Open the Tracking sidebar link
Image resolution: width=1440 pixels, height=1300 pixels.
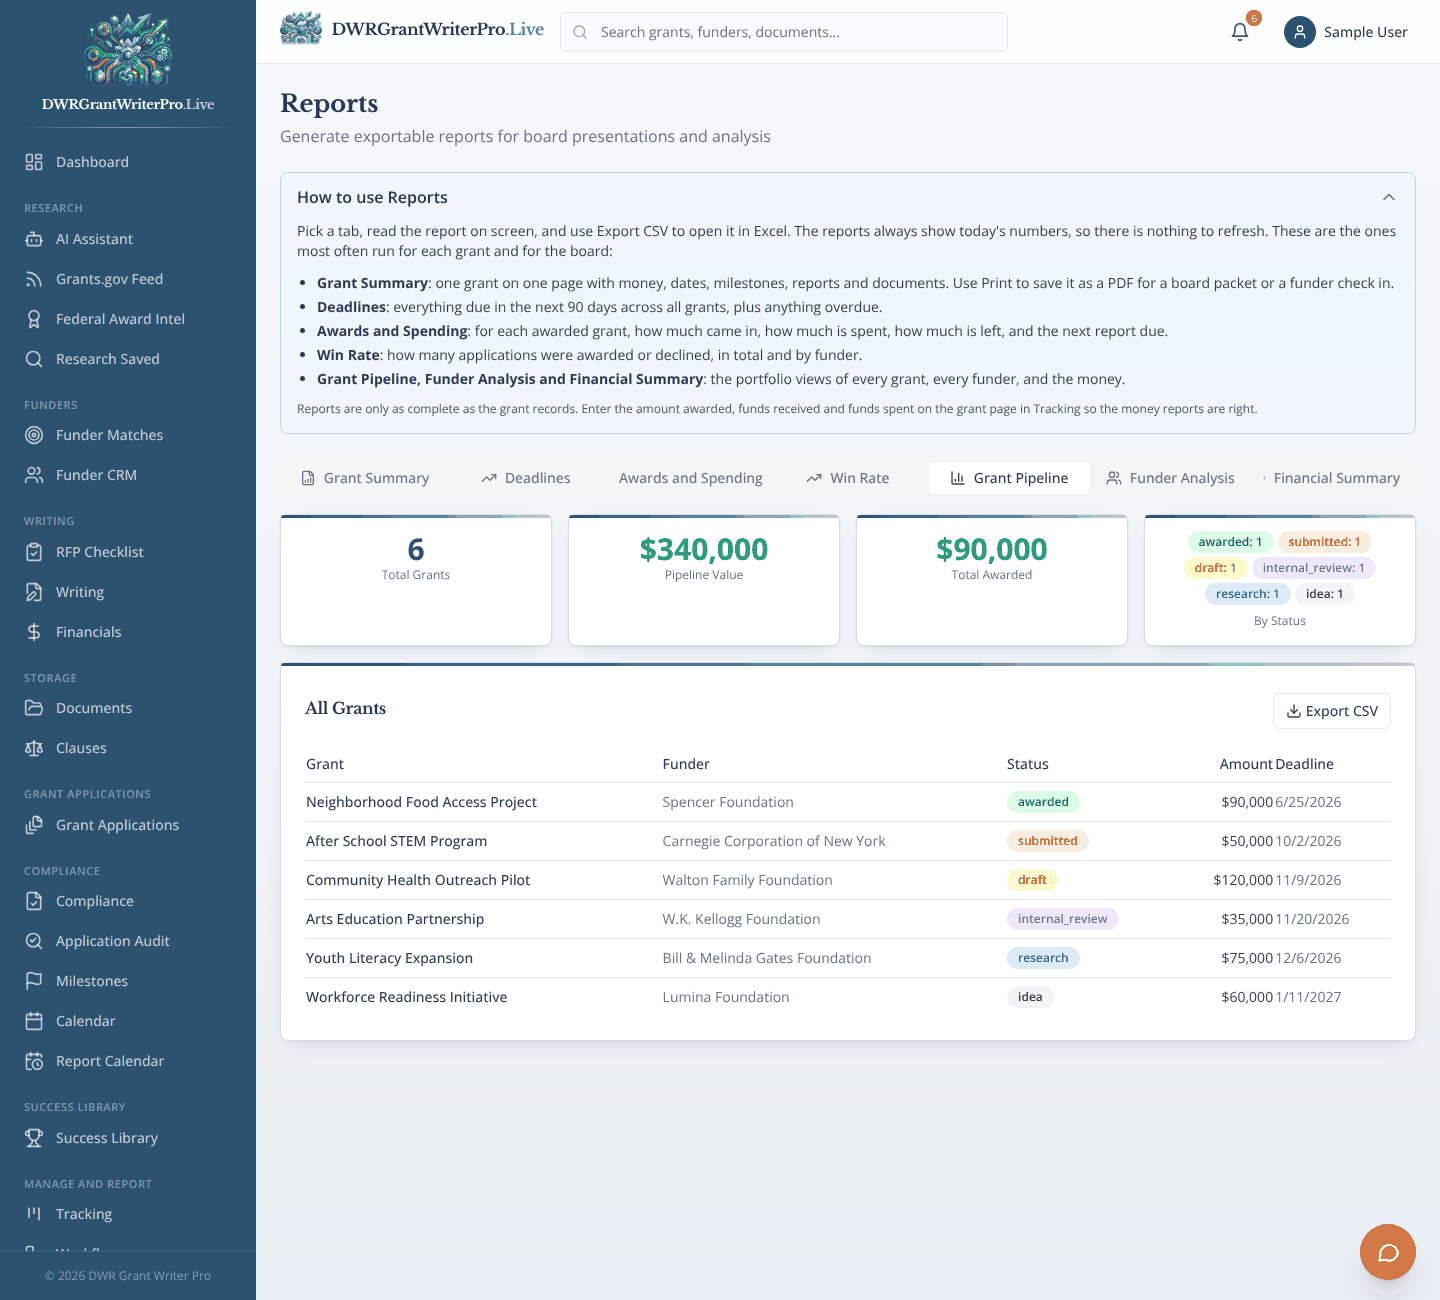click(128, 1214)
